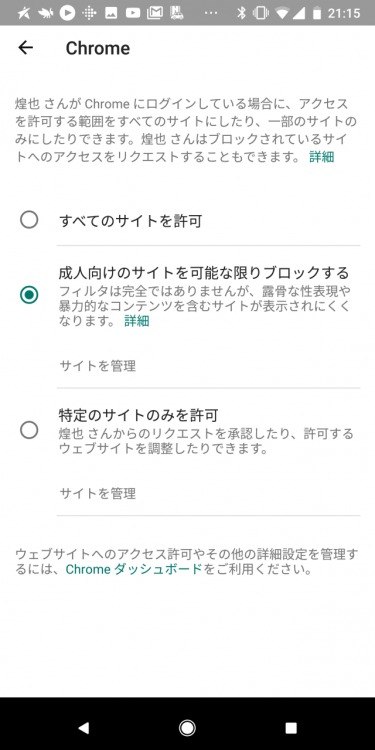Select the 特定のサイトのみを許可 radio button
The image size is (375, 750).
tap(29, 430)
